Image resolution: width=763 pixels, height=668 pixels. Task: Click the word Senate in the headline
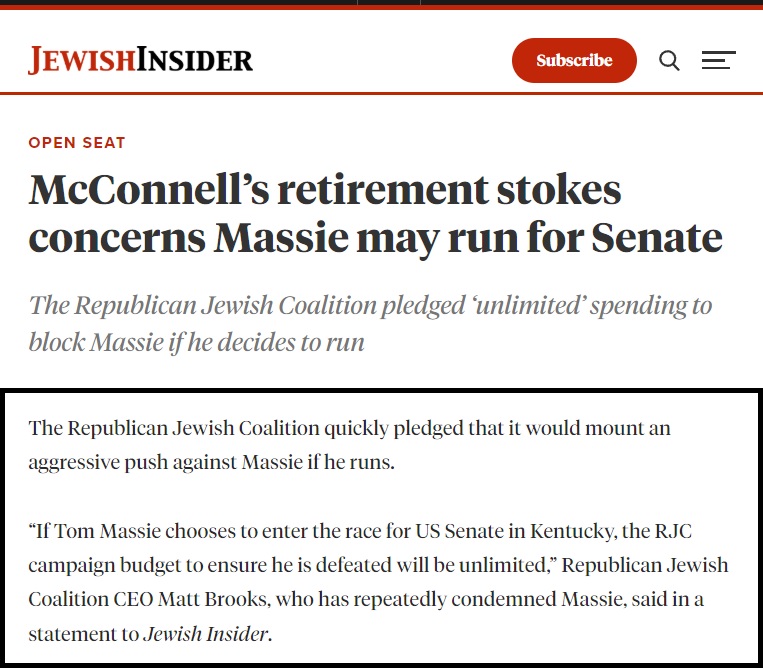click(657, 237)
